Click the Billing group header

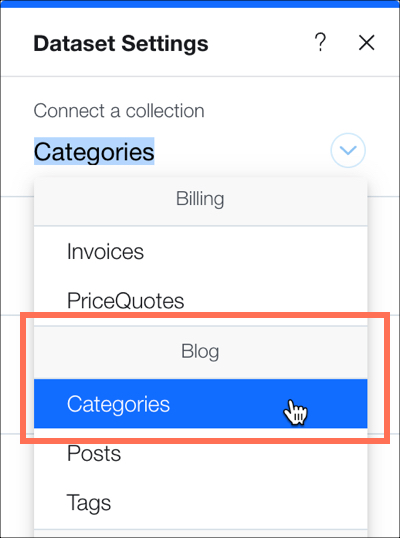tap(200, 199)
